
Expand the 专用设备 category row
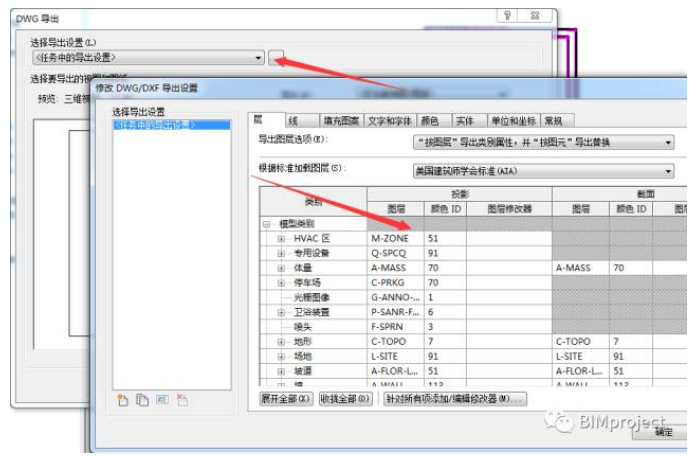(x=281, y=254)
